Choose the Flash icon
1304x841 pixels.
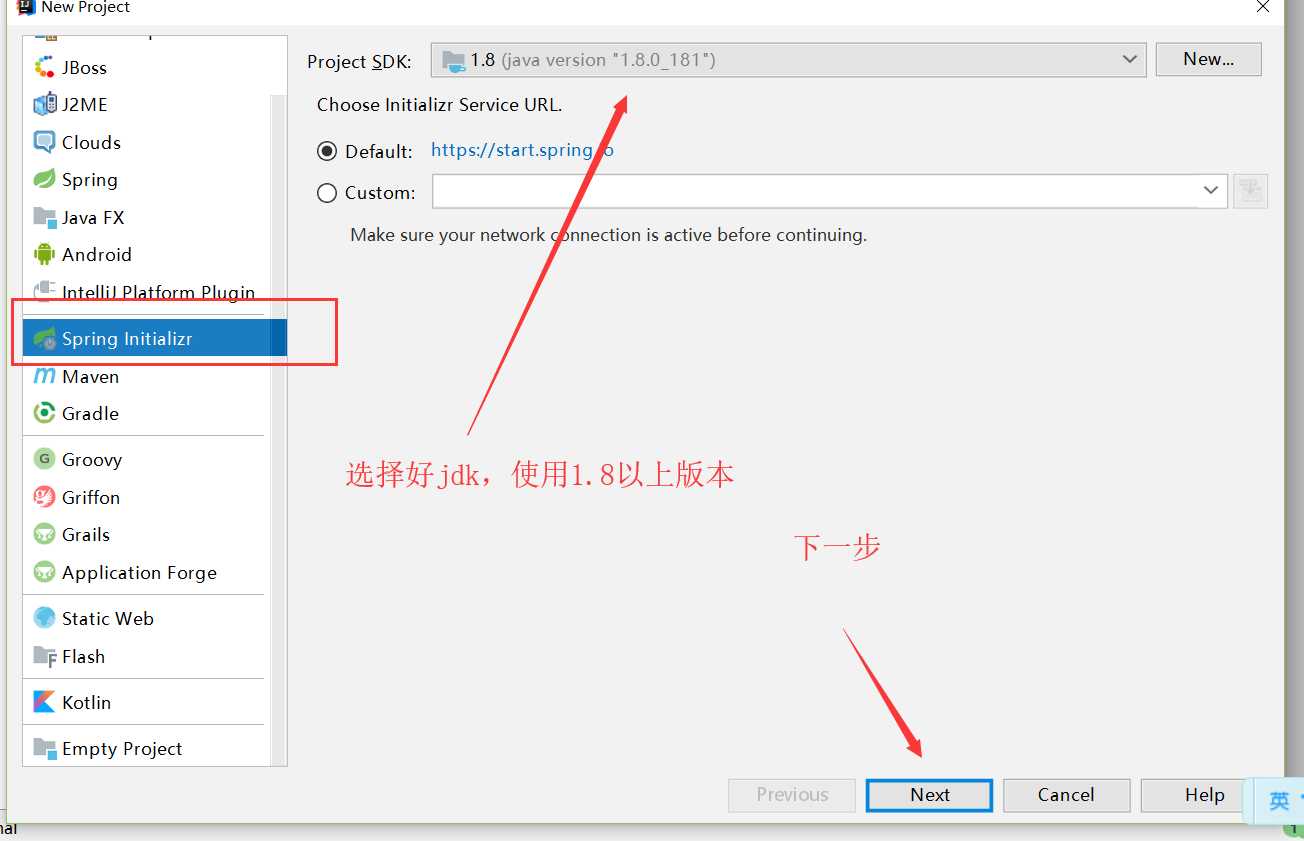(44, 656)
